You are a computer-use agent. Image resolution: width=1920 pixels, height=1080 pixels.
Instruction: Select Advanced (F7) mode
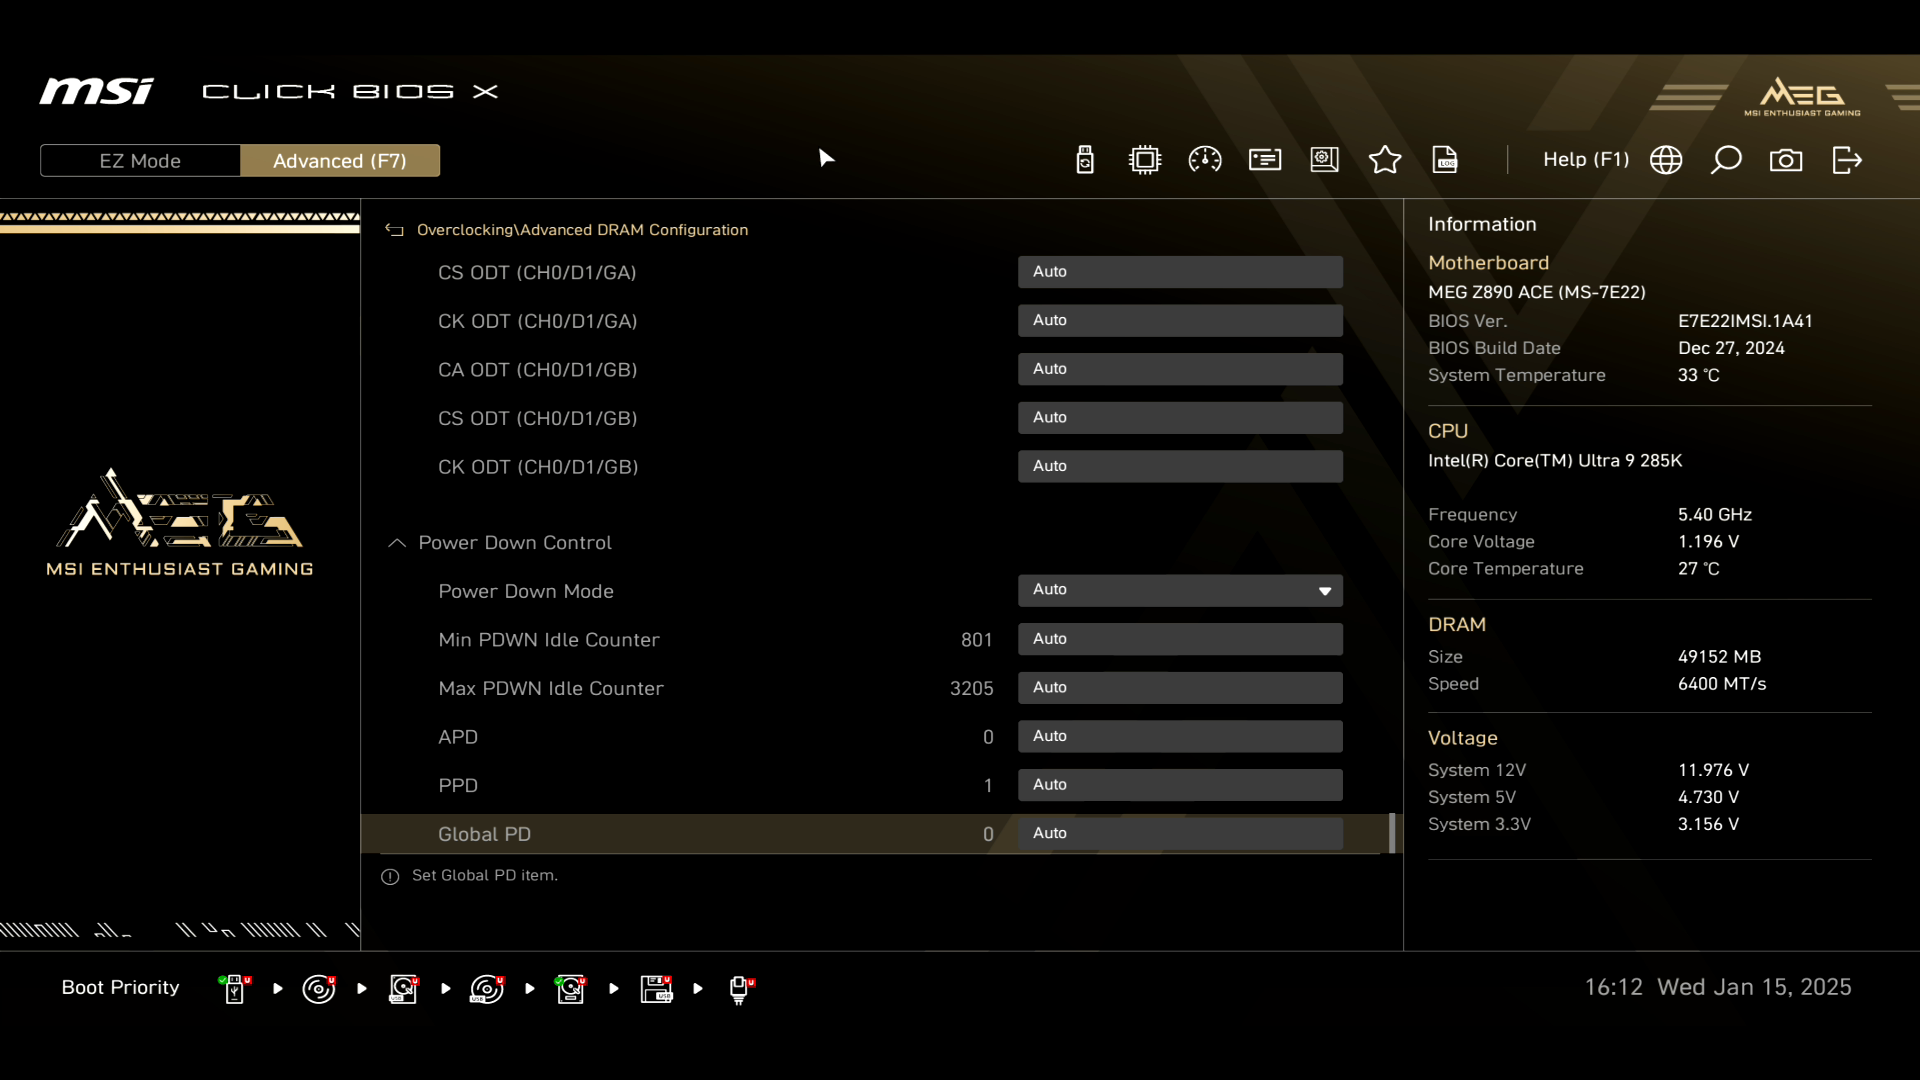pyautogui.click(x=340, y=161)
